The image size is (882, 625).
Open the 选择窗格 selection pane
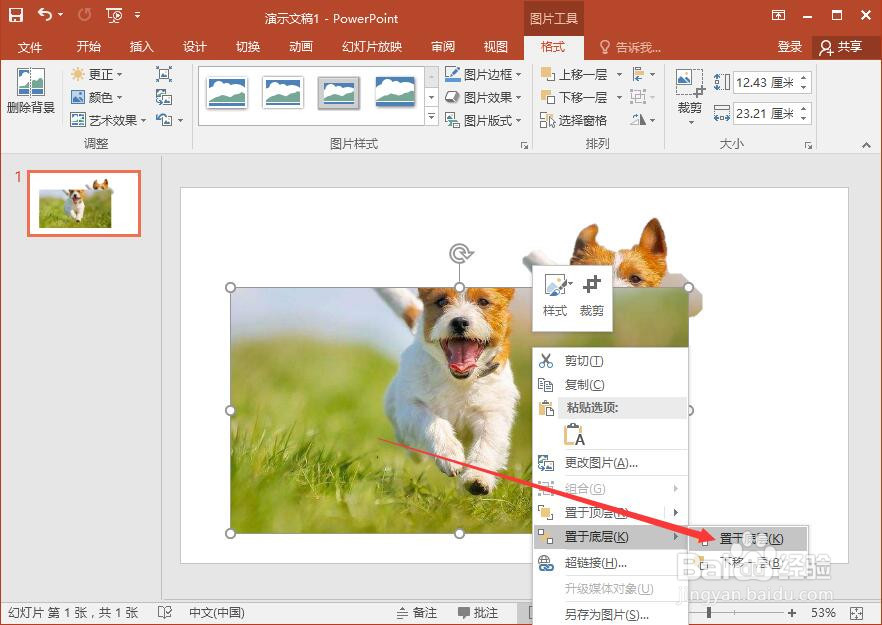coord(573,120)
